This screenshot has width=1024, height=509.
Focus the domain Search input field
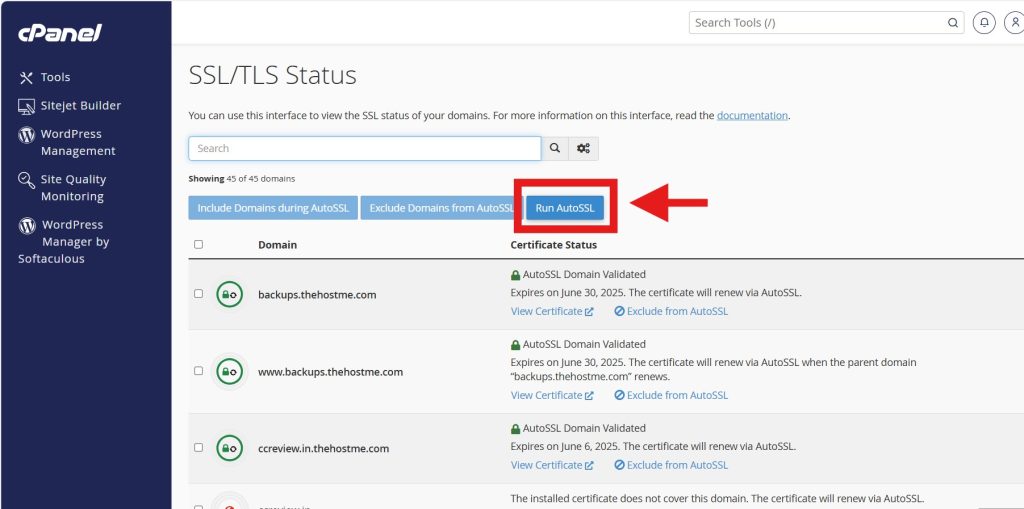[364, 149]
